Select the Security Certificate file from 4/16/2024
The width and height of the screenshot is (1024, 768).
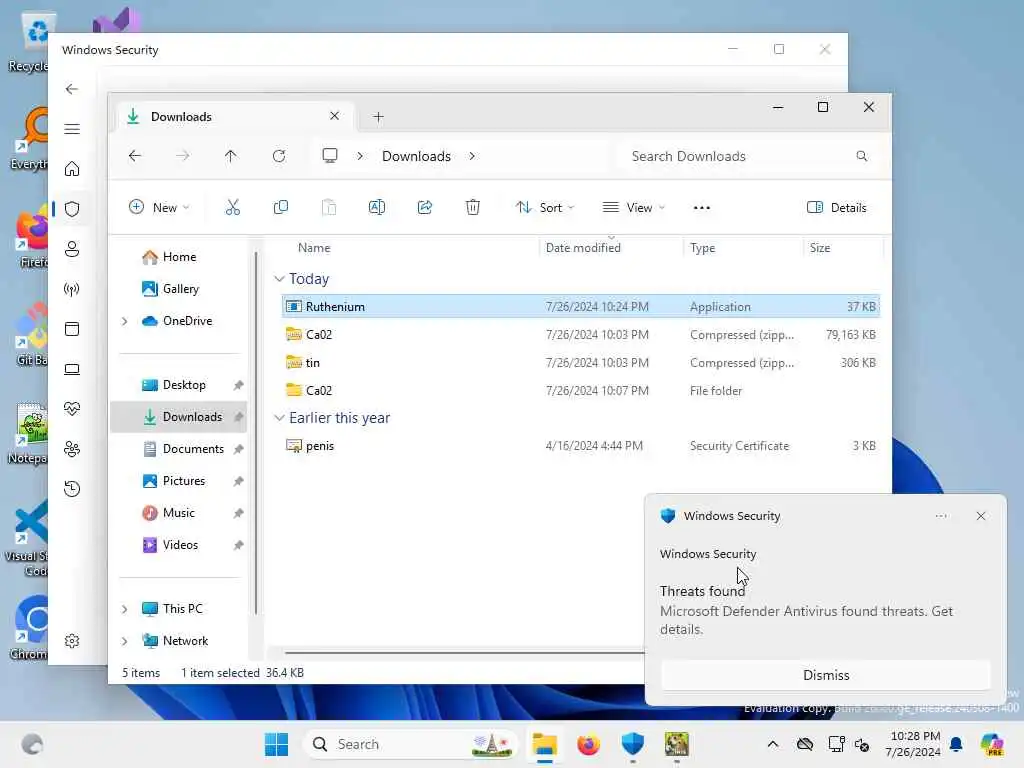[x=581, y=446]
